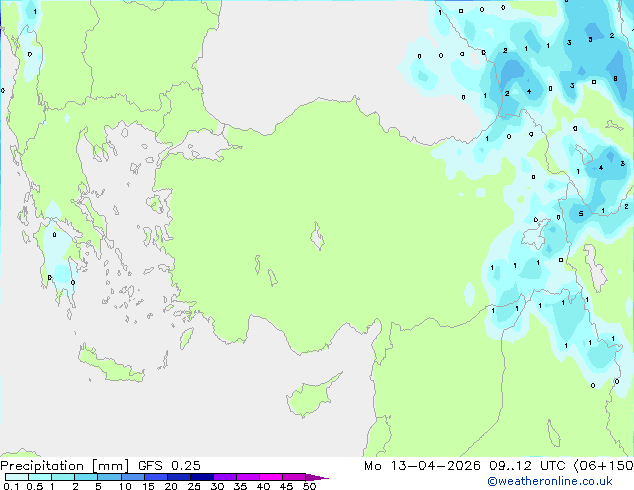
Task: Click the 10–15 mm legend swatch
Action: (x=132, y=477)
